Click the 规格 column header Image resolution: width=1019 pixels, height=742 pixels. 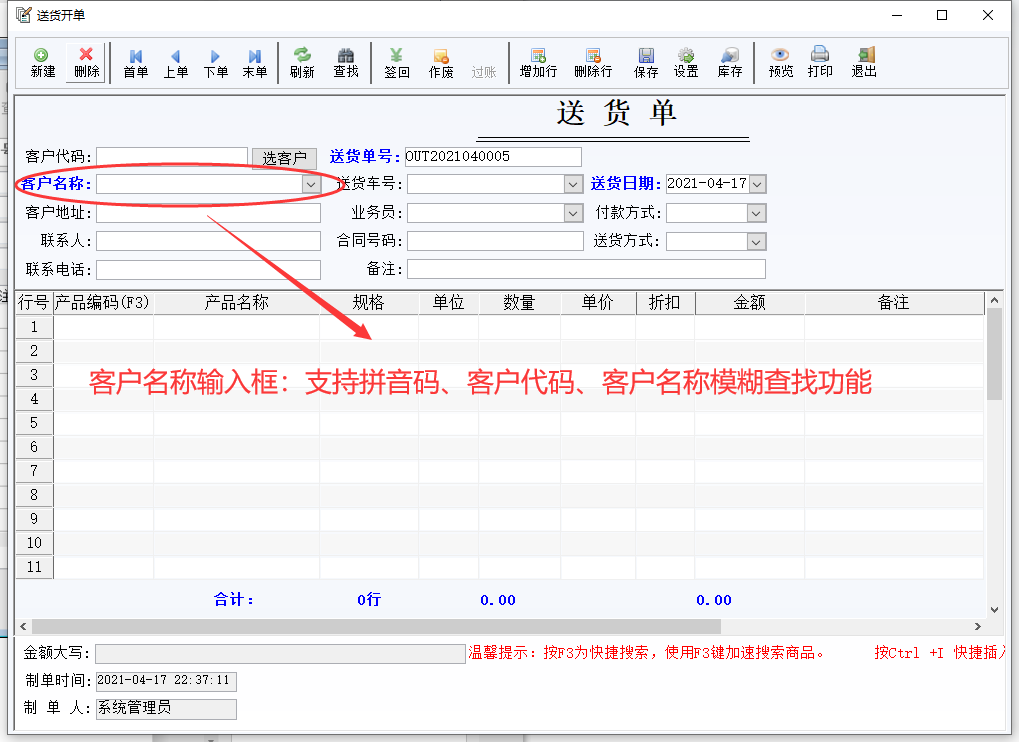(x=368, y=303)
